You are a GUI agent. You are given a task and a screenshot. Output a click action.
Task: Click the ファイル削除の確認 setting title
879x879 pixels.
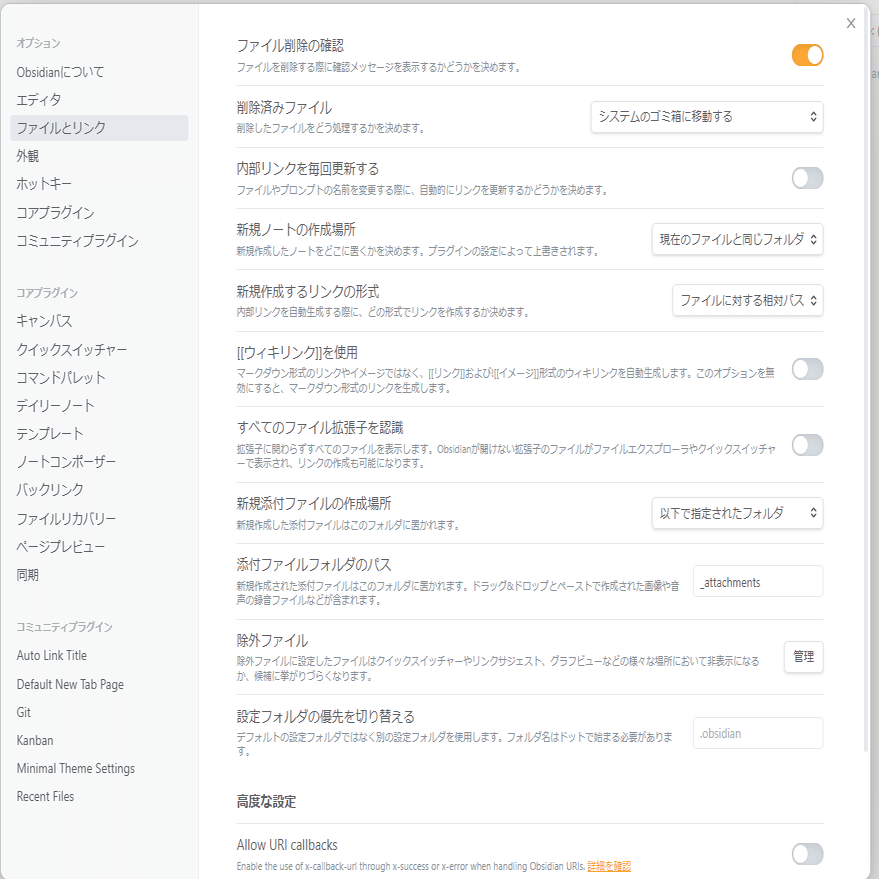click(x=290, y=45)
